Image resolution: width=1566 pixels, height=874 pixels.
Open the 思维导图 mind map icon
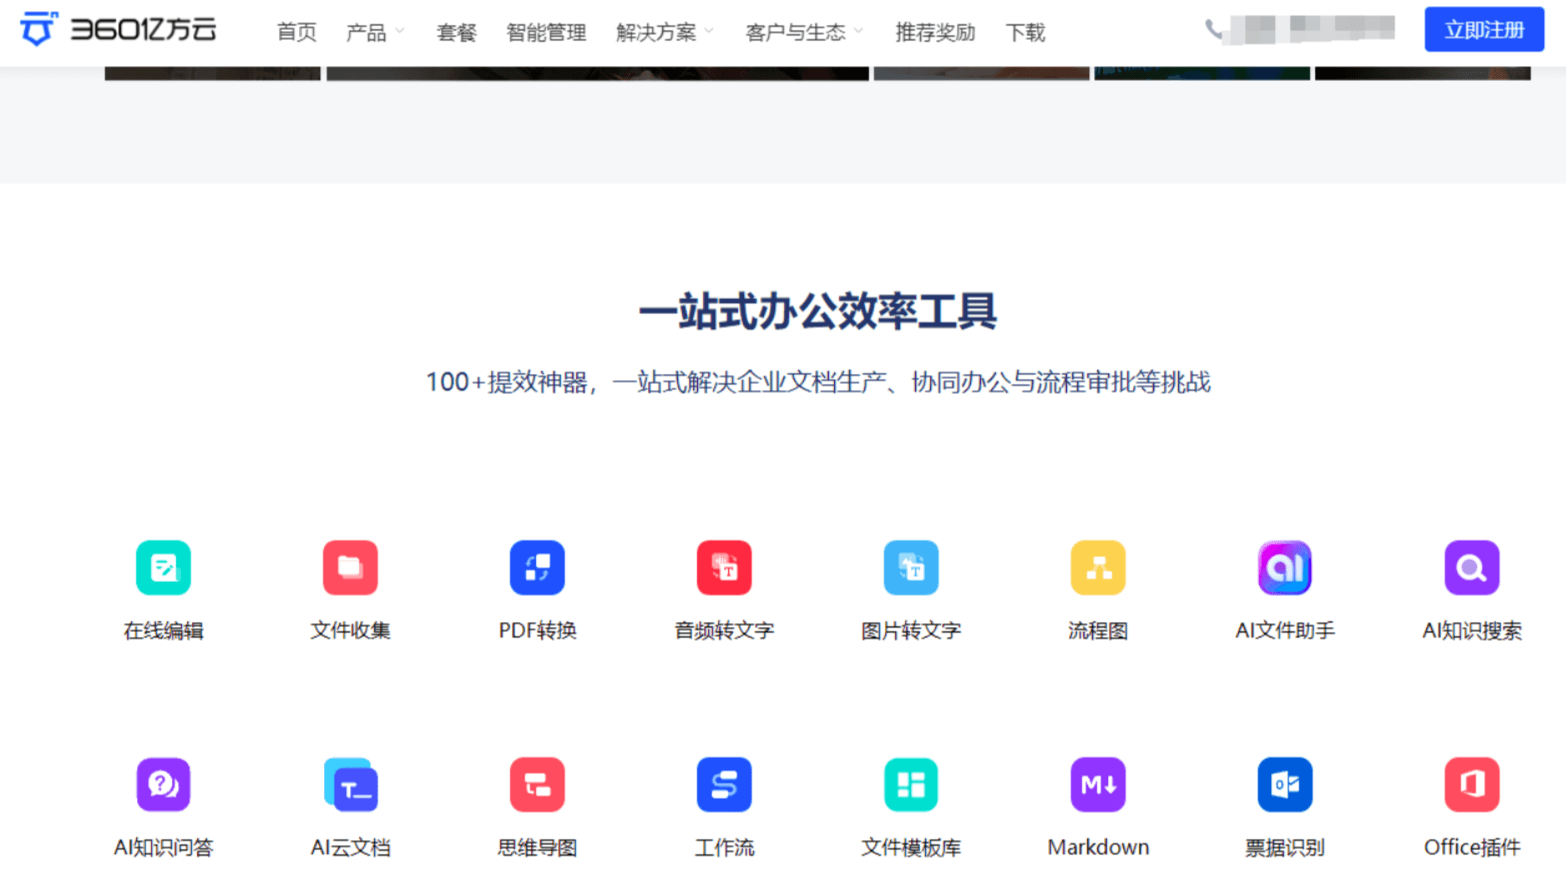537,785
